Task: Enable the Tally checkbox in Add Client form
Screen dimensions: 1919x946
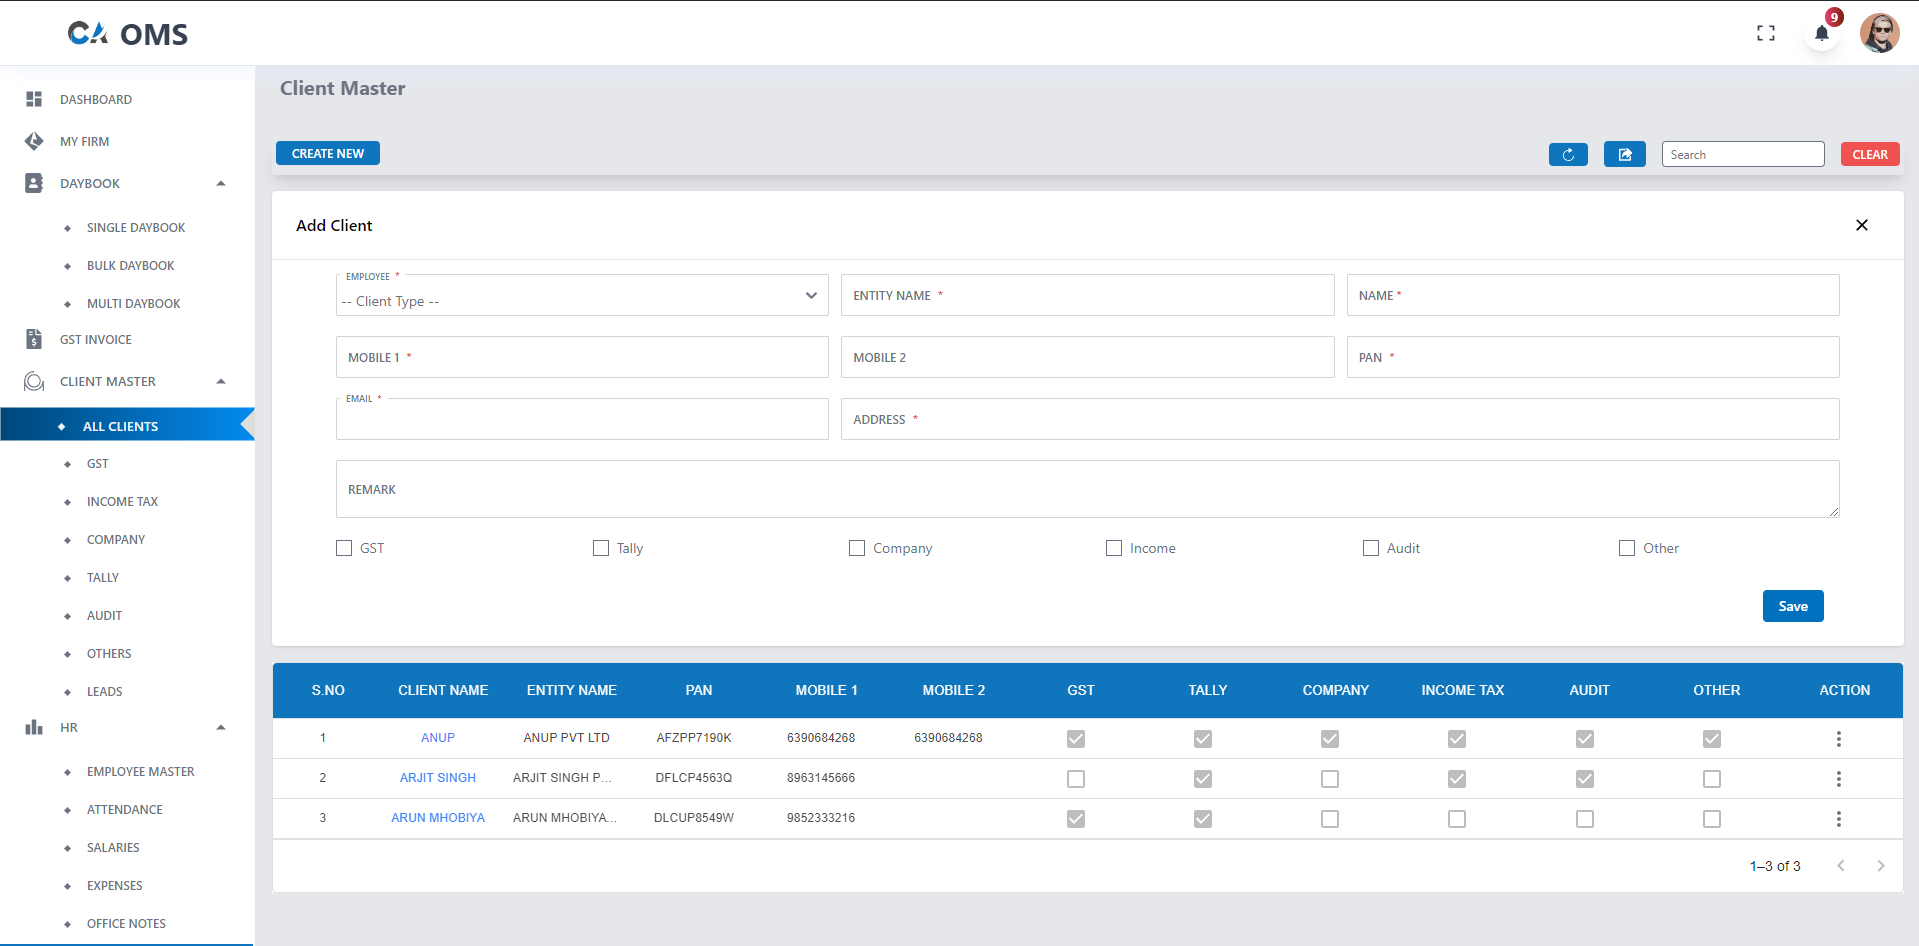Action: 600,548
